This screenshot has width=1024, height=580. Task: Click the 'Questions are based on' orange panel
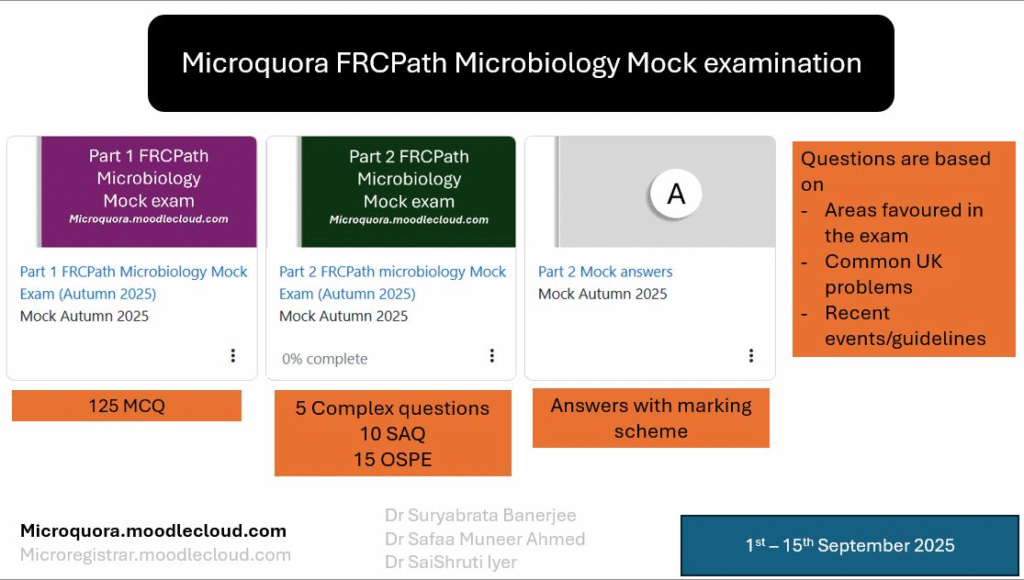[903, 248]
